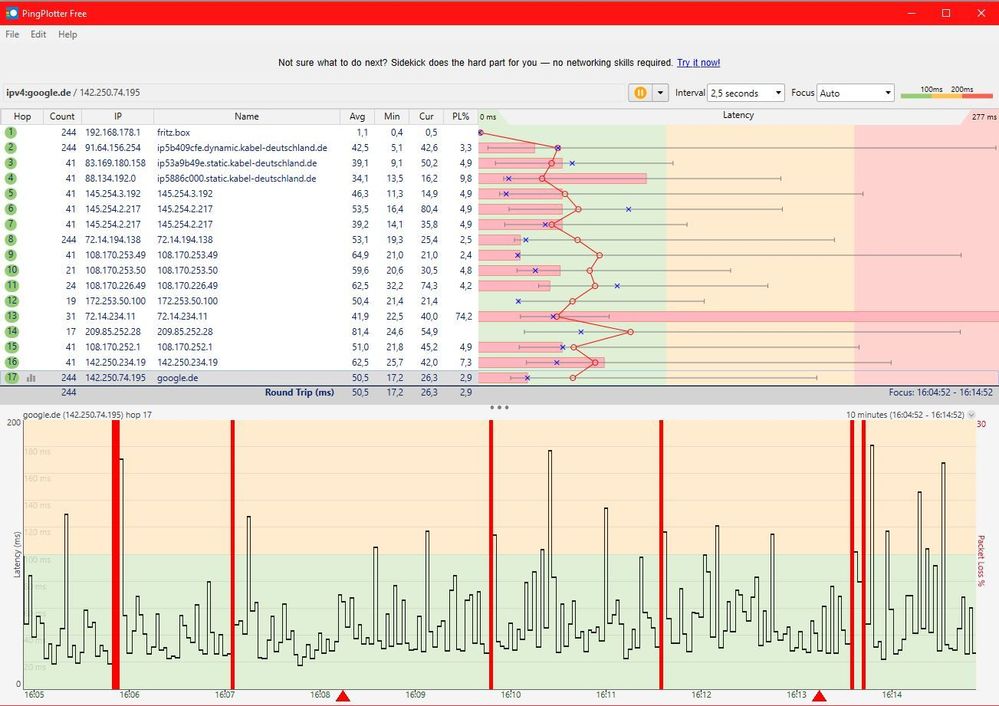Screen dimensions: 999x706
Task: Select IP 145.254.3.192 in hop 5
Action: pyautogui.click(x=113, y=194)
